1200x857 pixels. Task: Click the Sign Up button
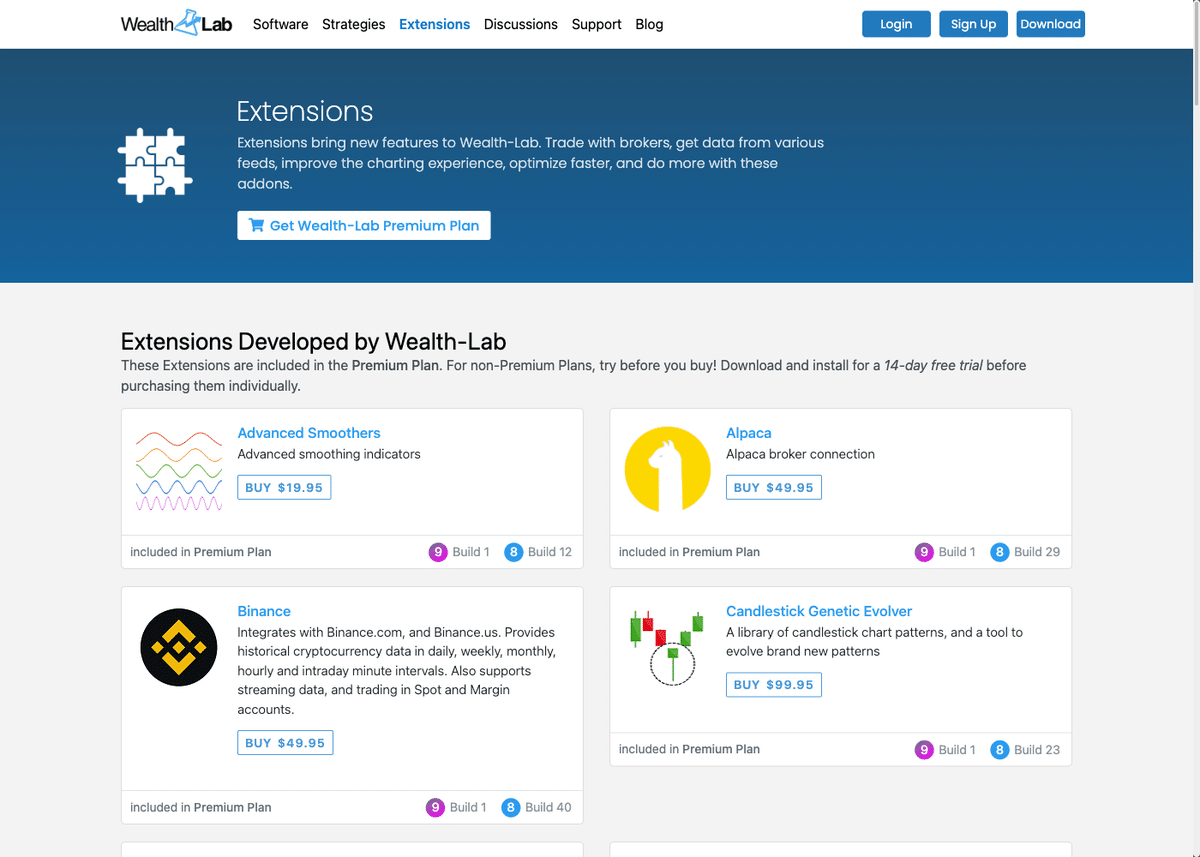[x=973, y=24]
